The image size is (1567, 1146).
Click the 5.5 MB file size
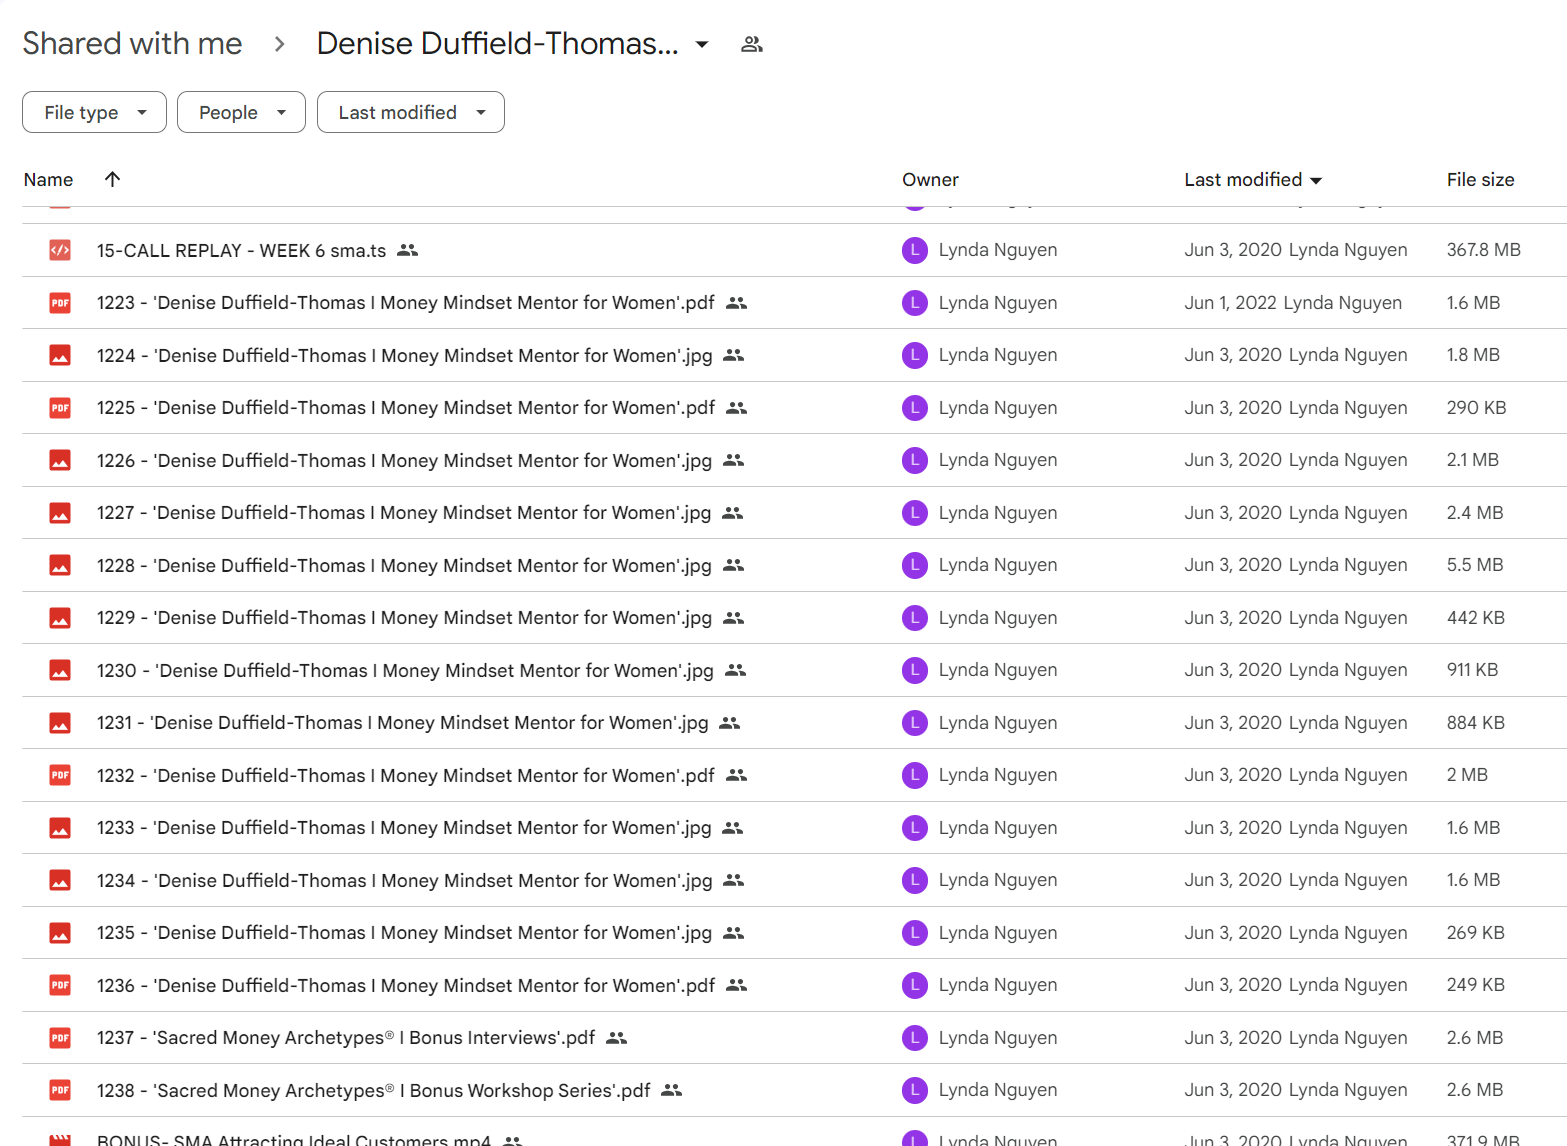click(1475, 565)
